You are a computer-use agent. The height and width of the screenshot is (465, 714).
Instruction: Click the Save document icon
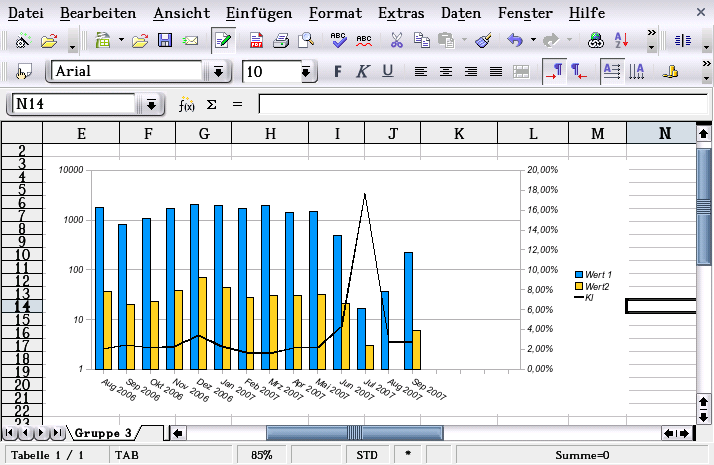(x=165, y=41)
